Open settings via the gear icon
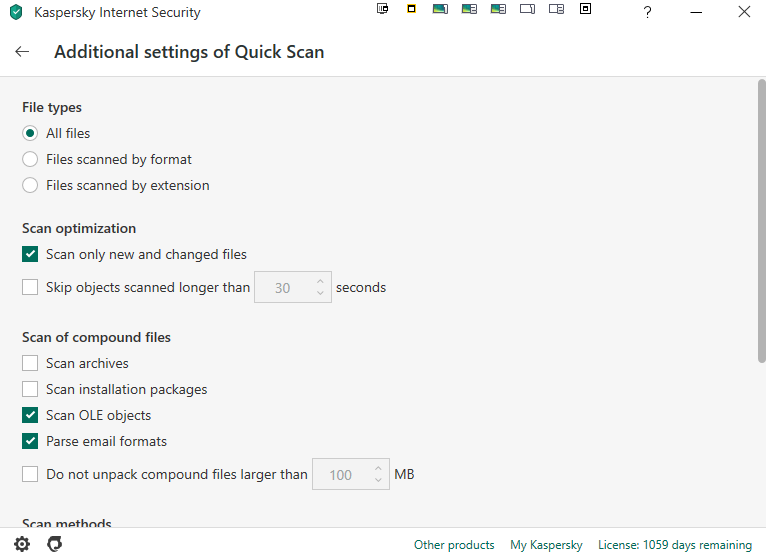This screenshot has height=560, width=766. [x=22, y=545]
